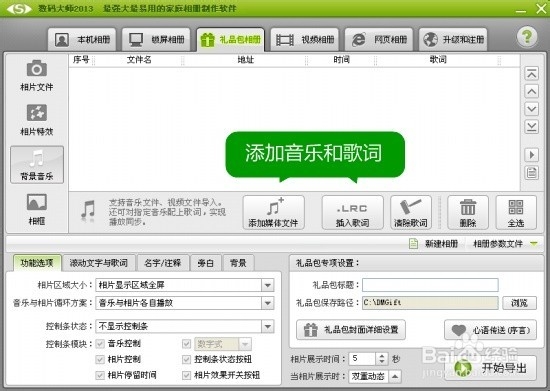
Task: Click the 相片展示时间 value field
Action: tap(362, 359)
